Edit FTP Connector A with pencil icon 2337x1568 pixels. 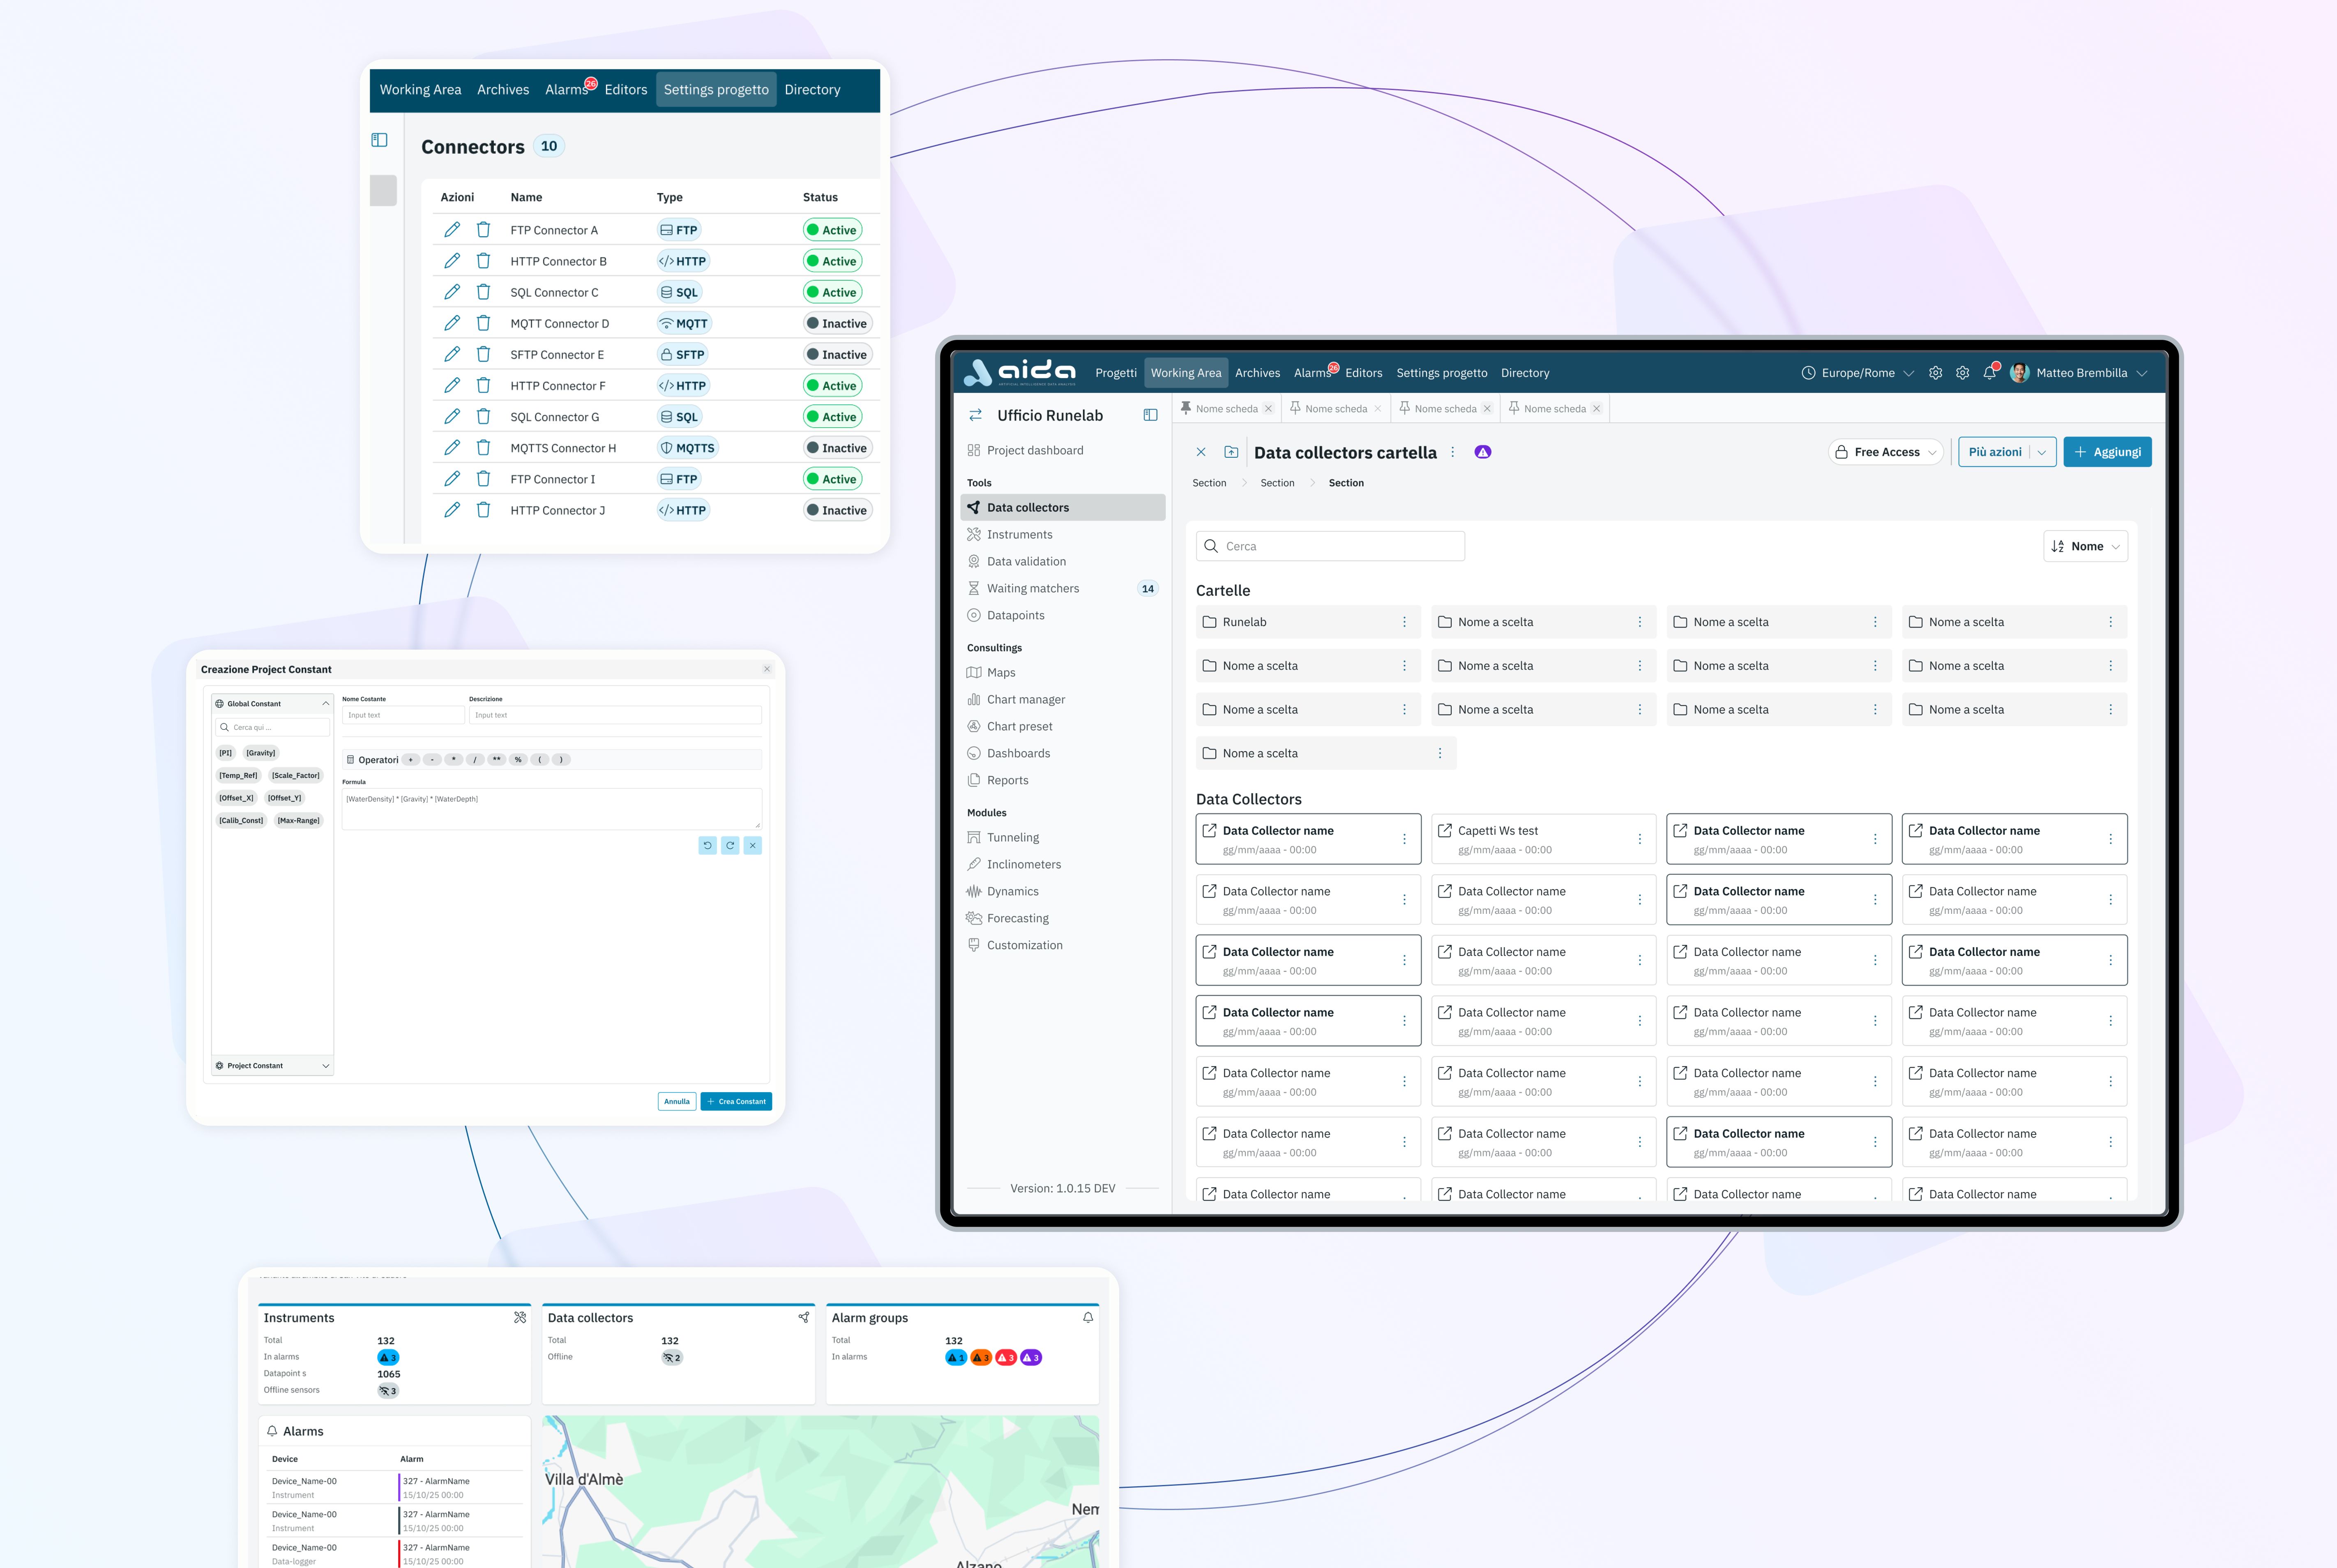pyautogui.click(x=452, y=230)
